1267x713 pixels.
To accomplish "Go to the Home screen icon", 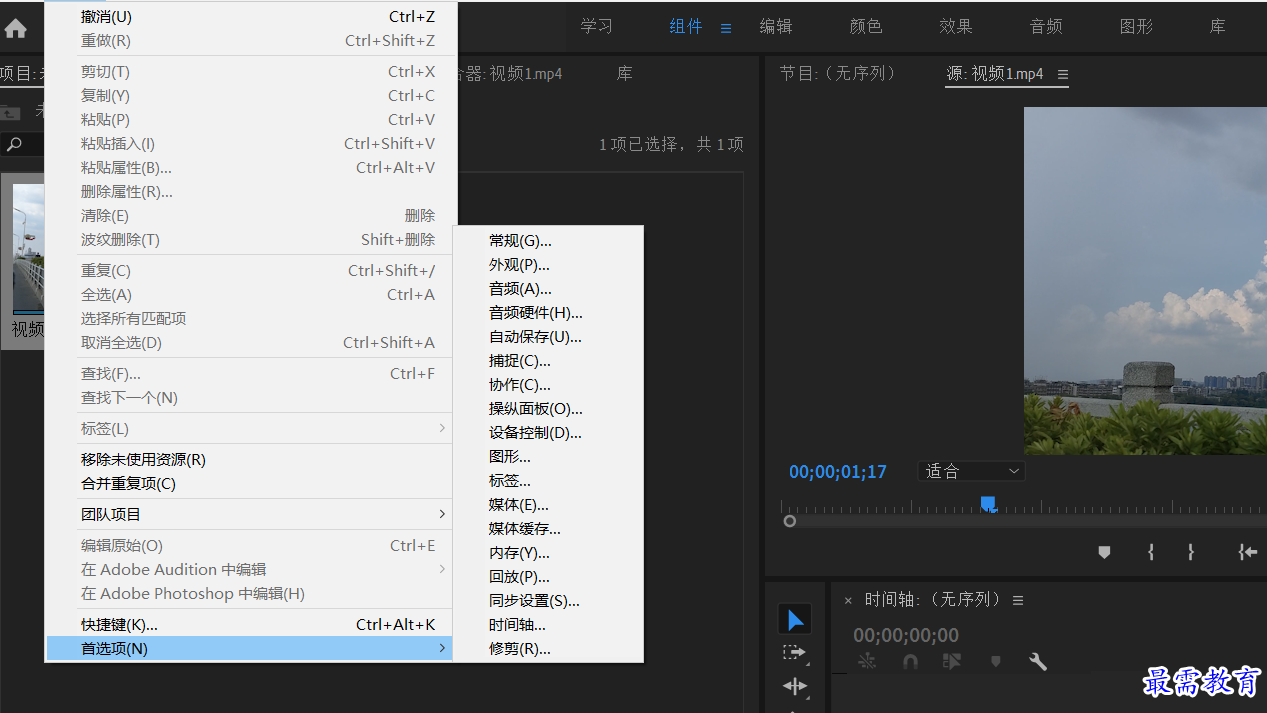I will [16, 28].
